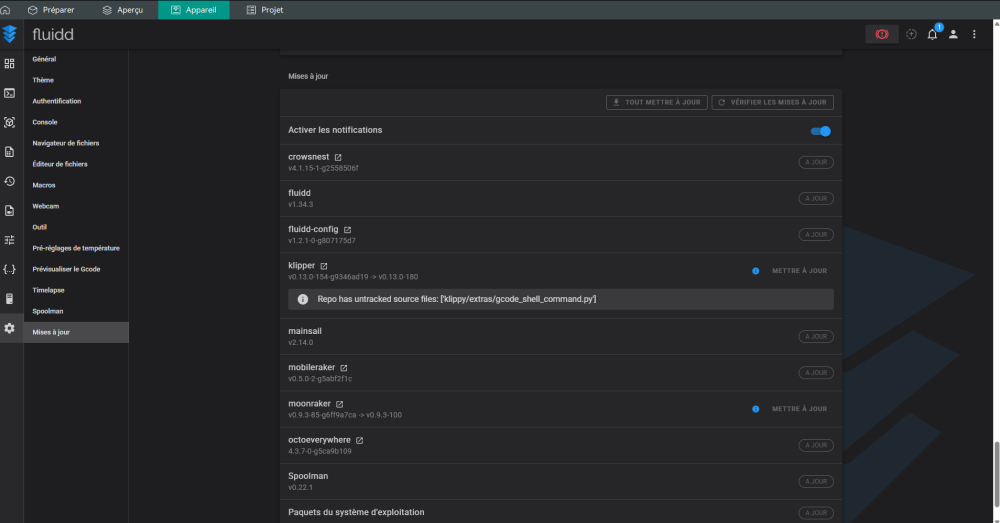Open the user account icon
The width and height of the screenshot is (1000, 523).
953,34
